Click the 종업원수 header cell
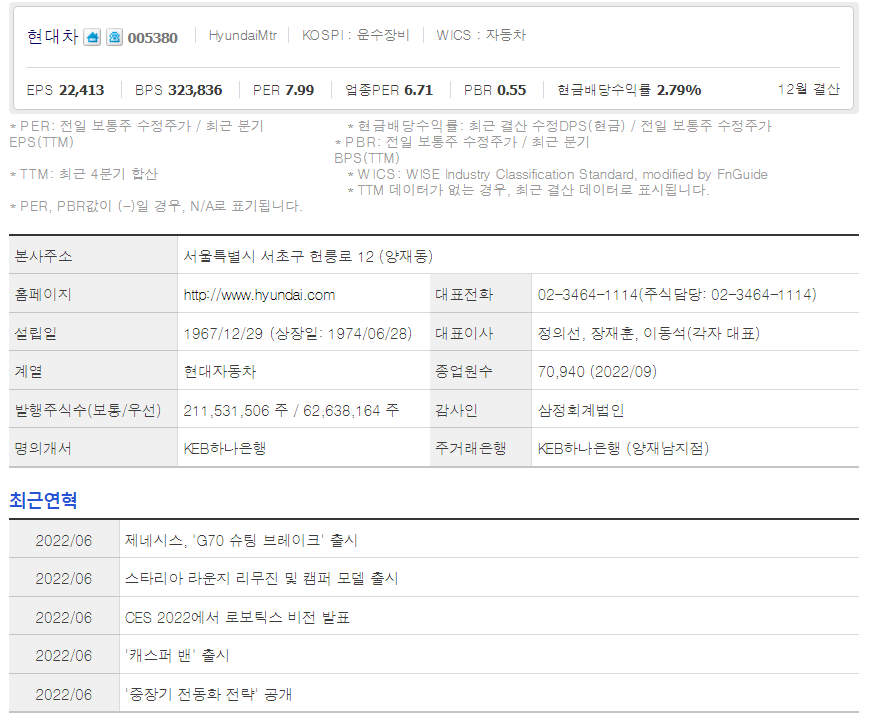This screenshot has height=723, width=876. click(x=480, y=371)
